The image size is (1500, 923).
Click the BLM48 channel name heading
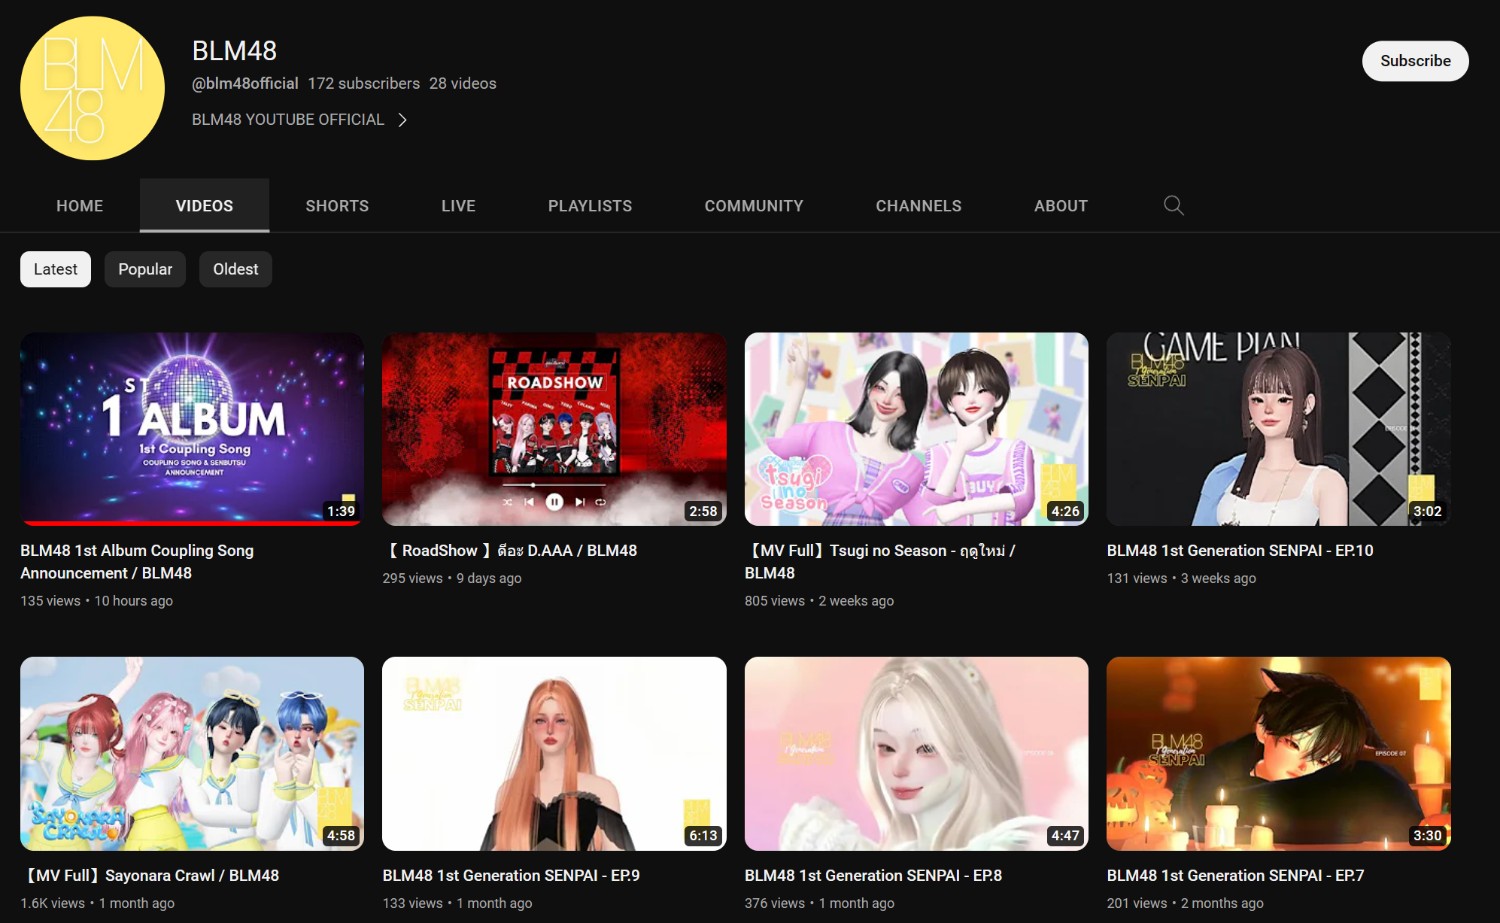[234, 51]
